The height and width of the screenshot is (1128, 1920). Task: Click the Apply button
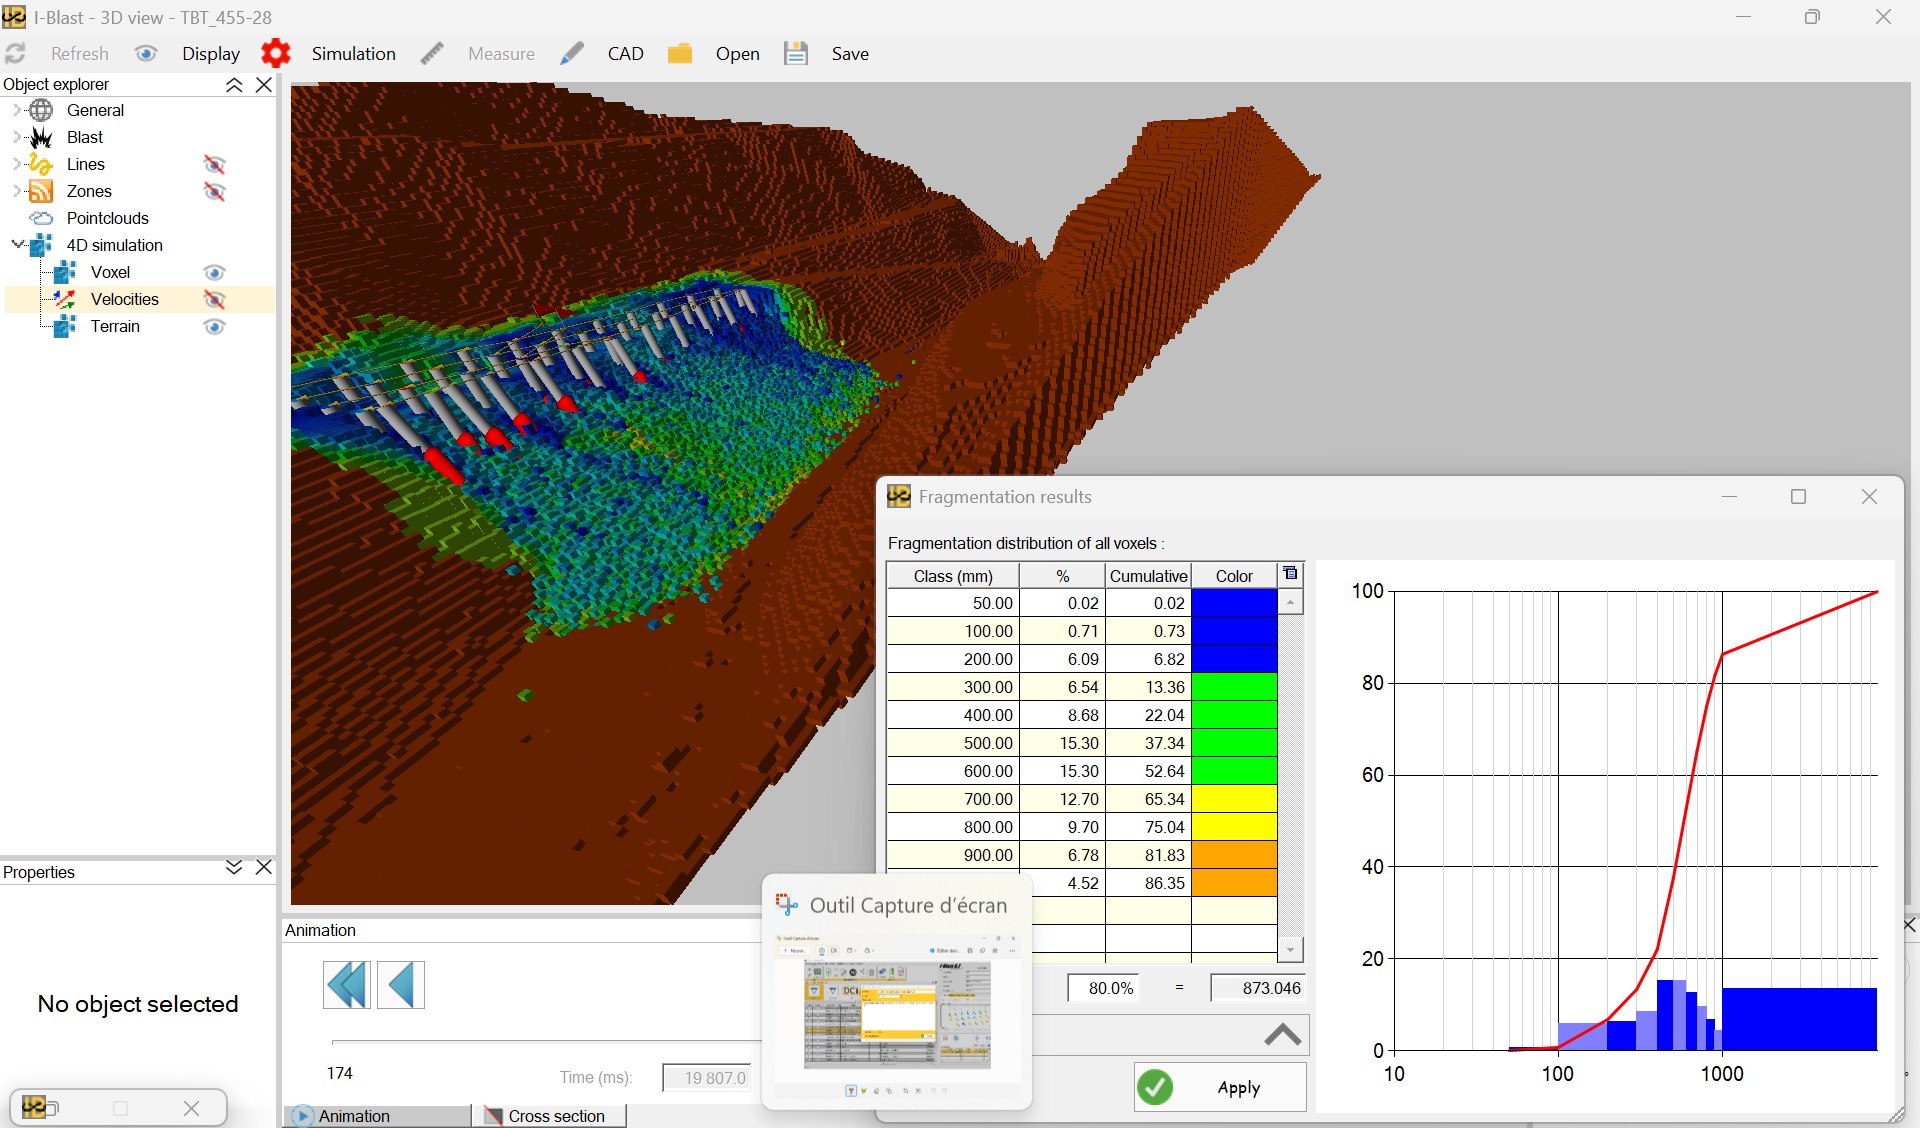point(1219,1087)
